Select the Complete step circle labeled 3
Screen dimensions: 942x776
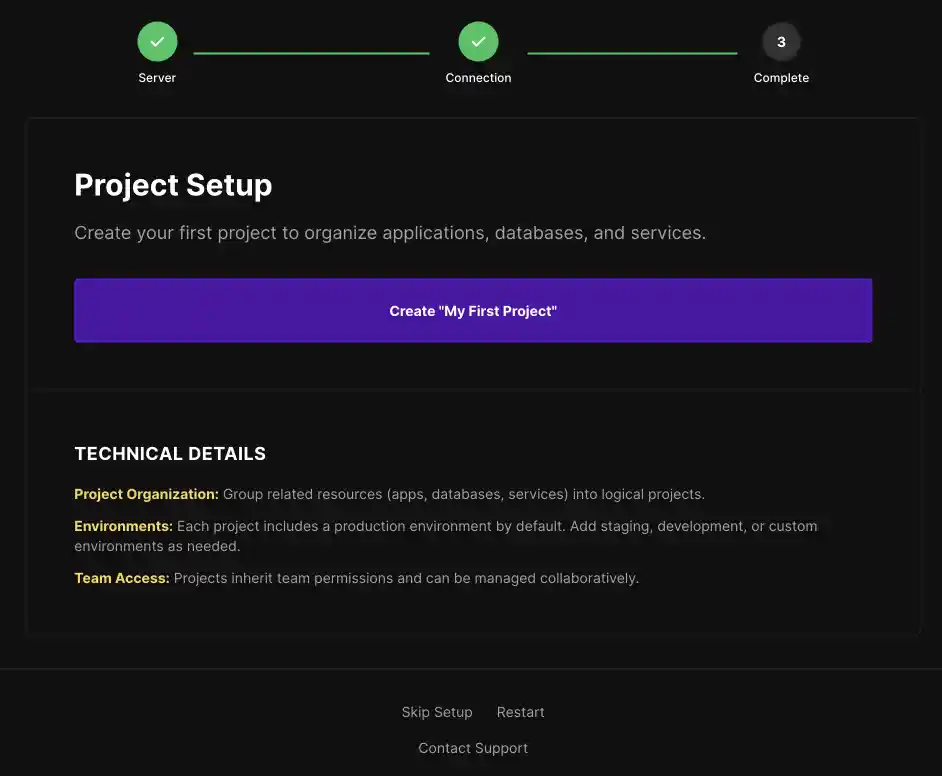(x=781, y=41)
